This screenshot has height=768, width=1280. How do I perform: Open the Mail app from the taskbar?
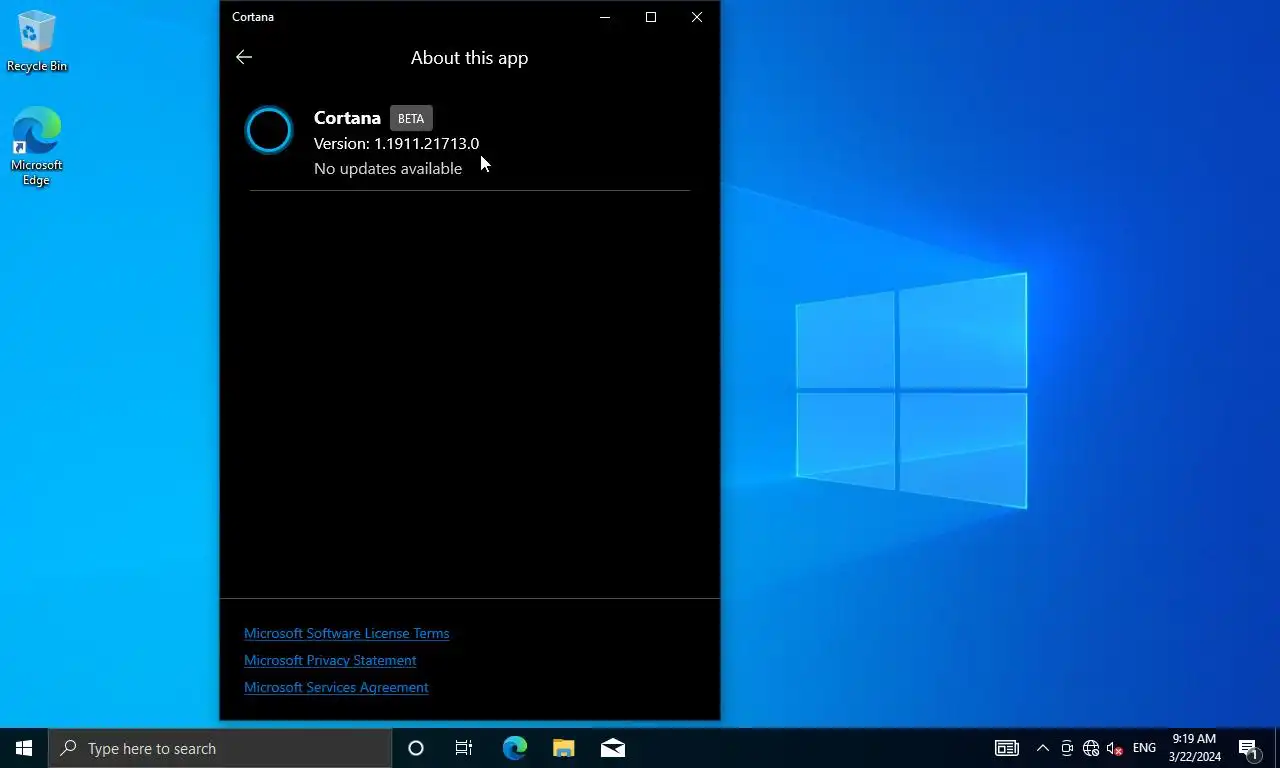click(613, 748)
